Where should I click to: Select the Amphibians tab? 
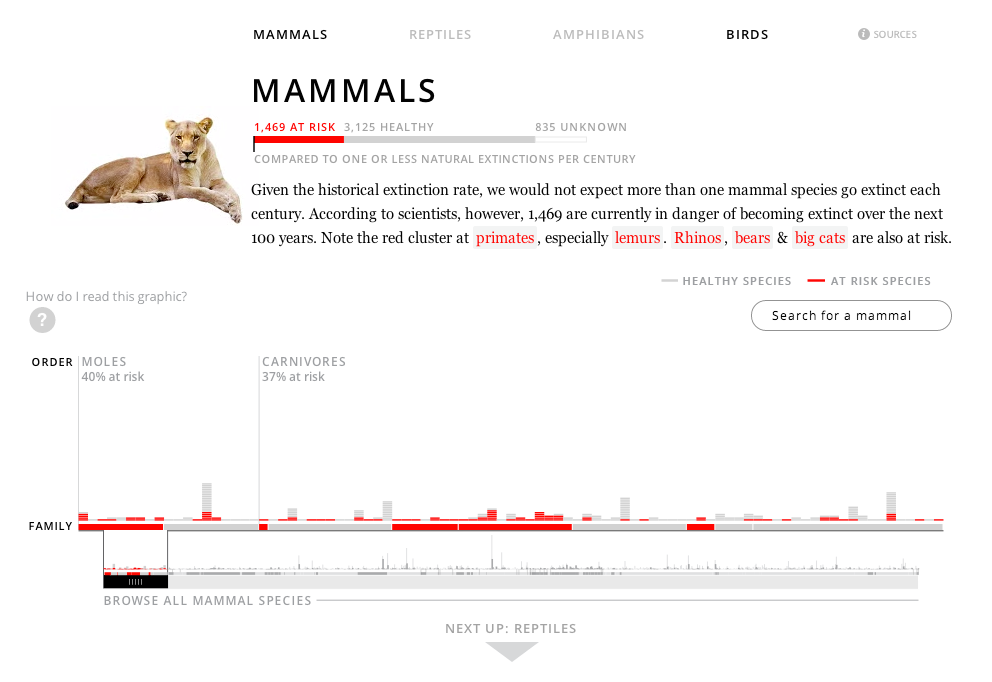(x=598, y=35)
